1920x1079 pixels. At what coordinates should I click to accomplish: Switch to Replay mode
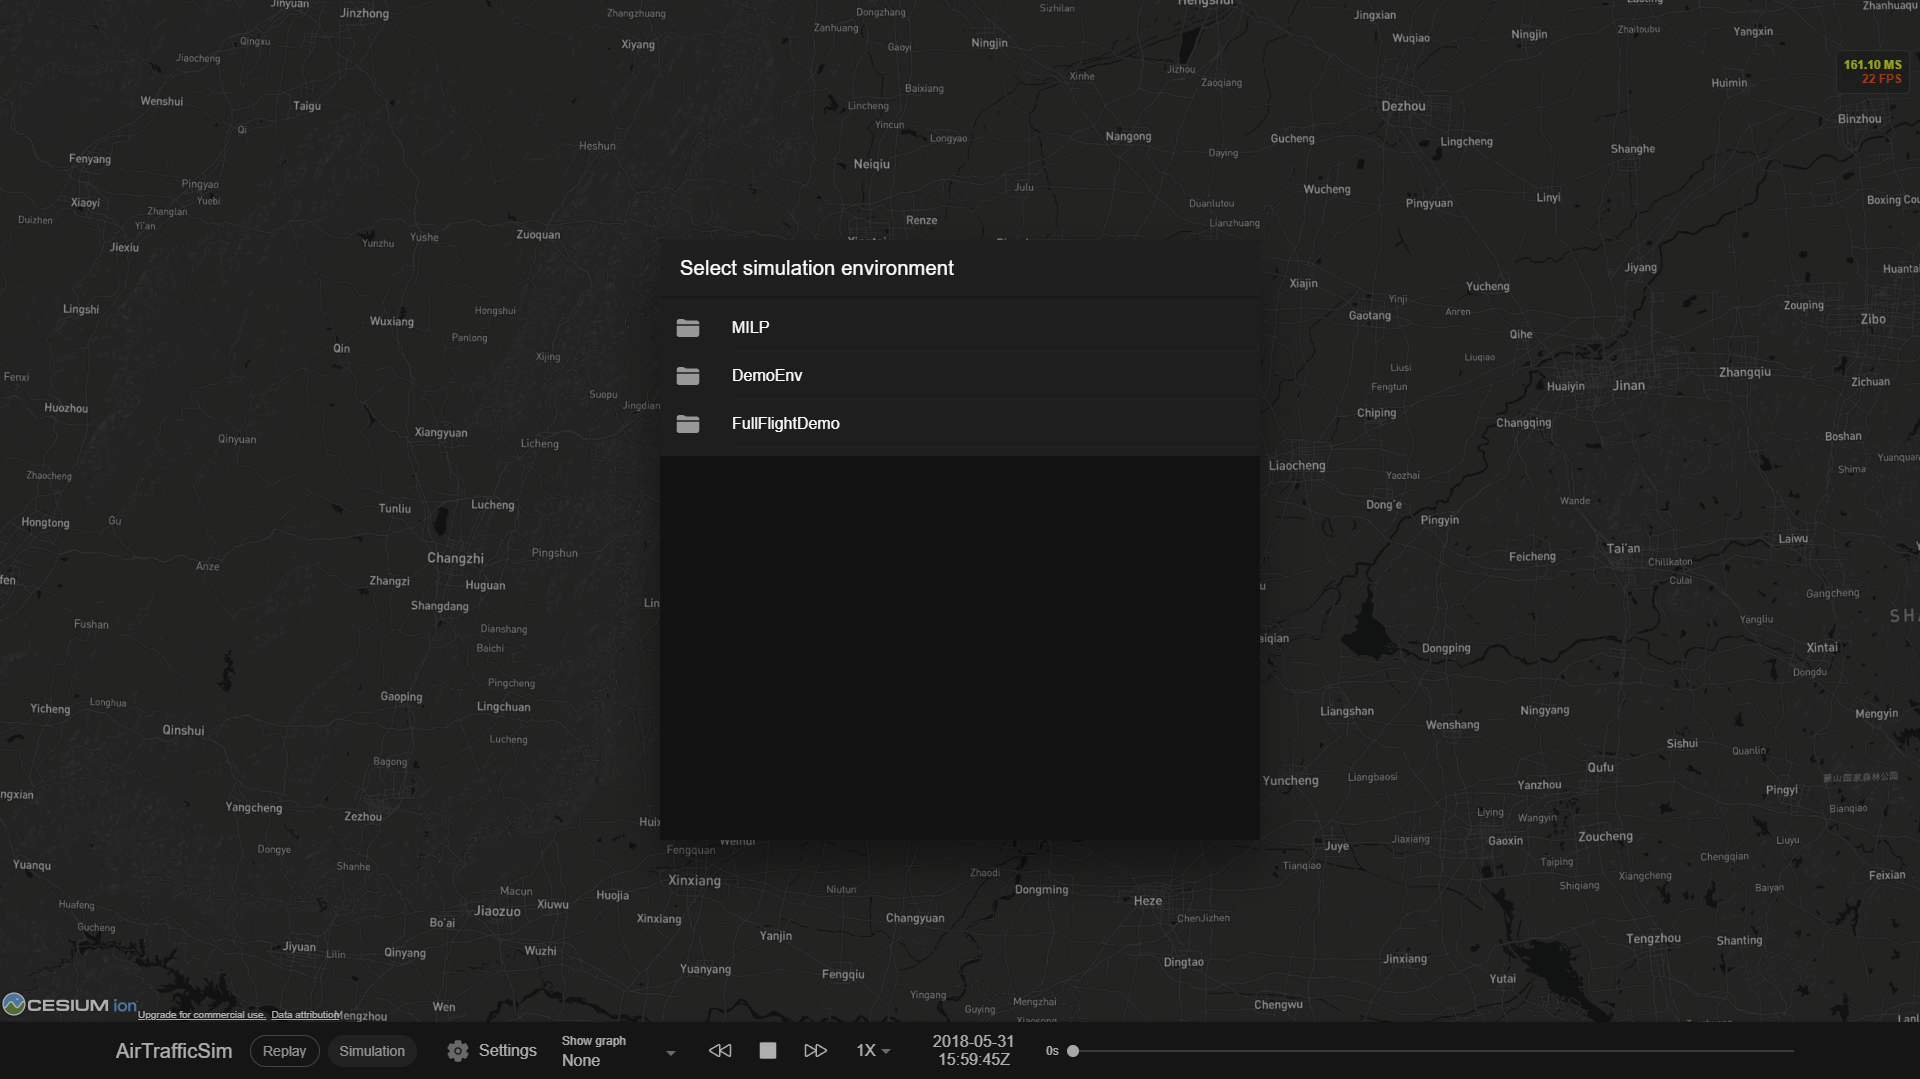(284, 1051)
